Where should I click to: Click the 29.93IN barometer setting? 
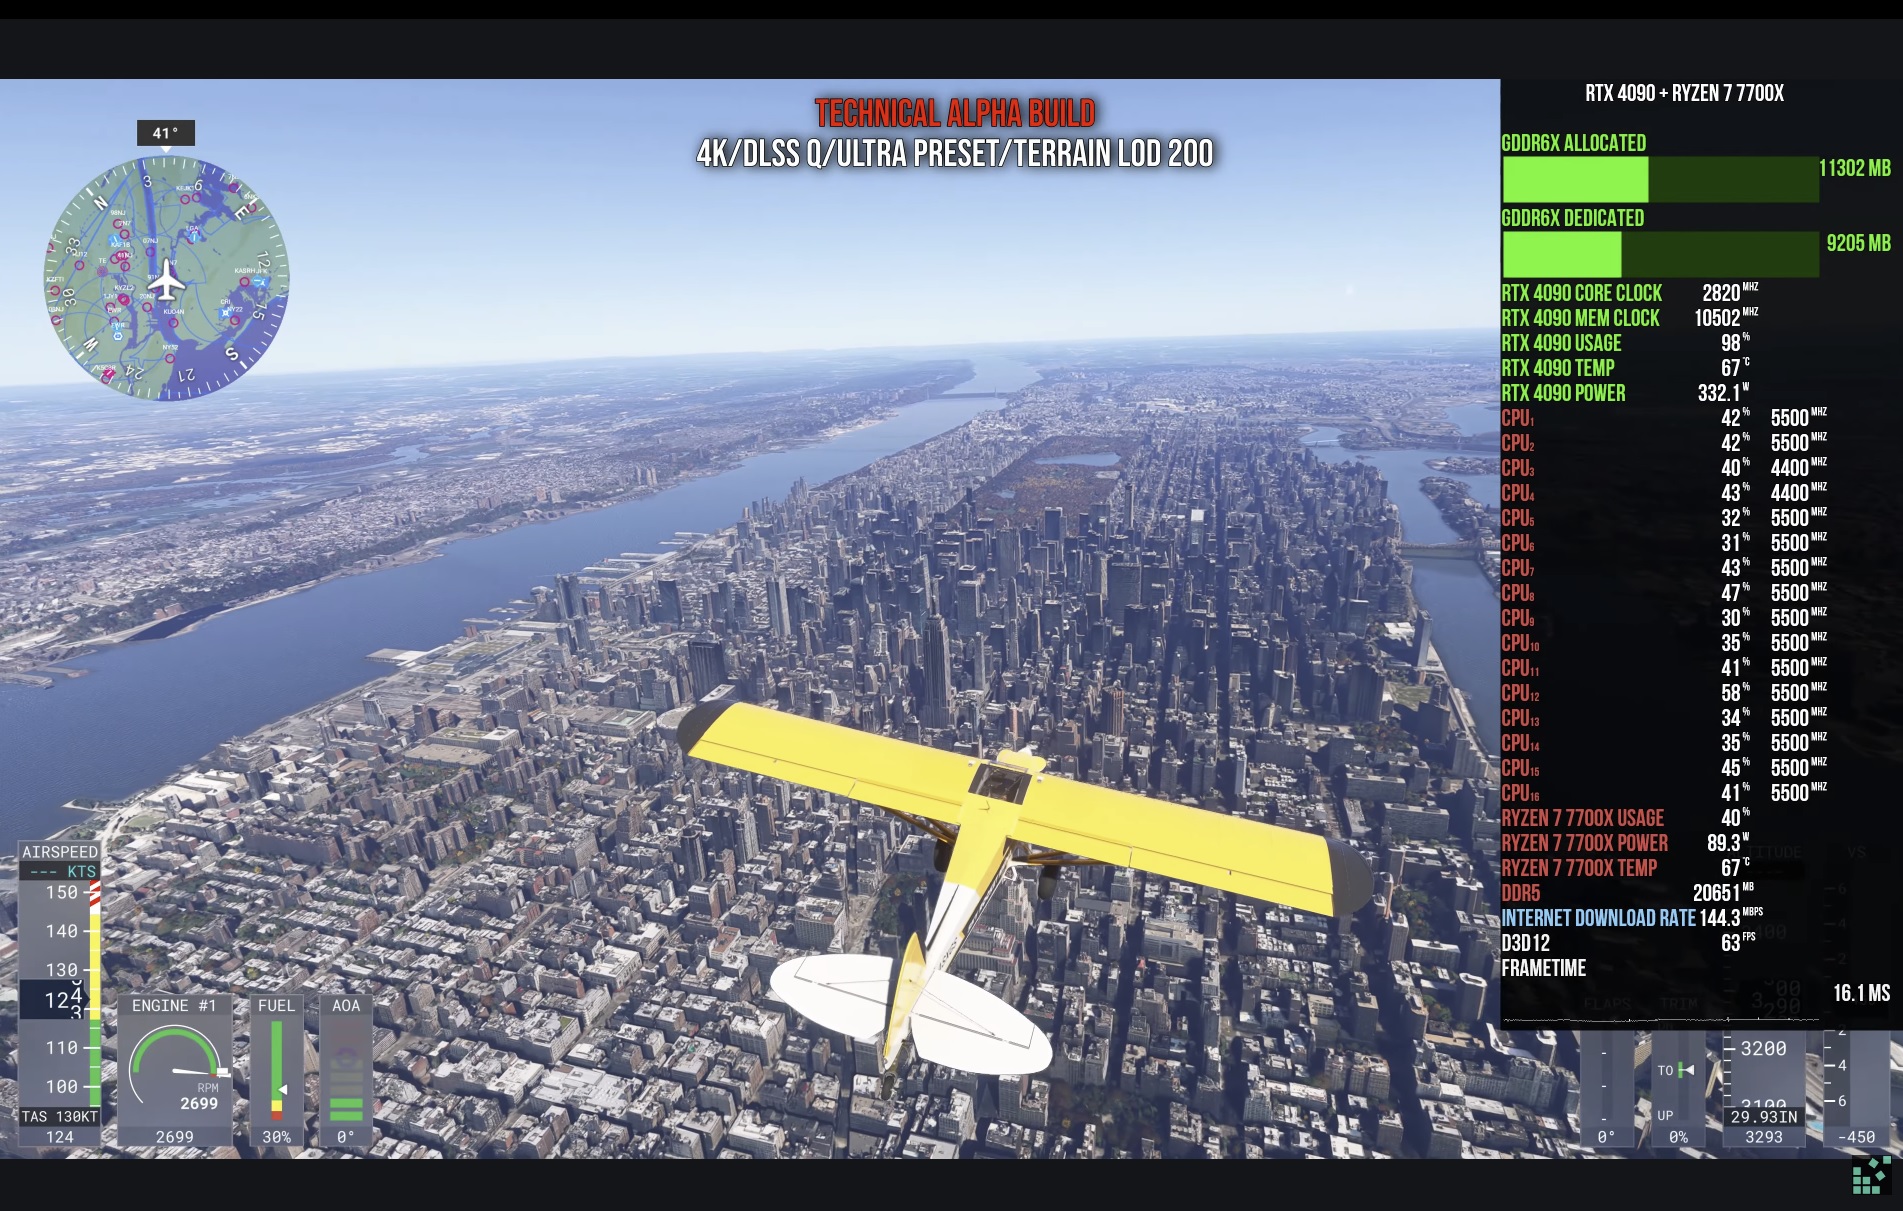[x=1764, y=1117]
